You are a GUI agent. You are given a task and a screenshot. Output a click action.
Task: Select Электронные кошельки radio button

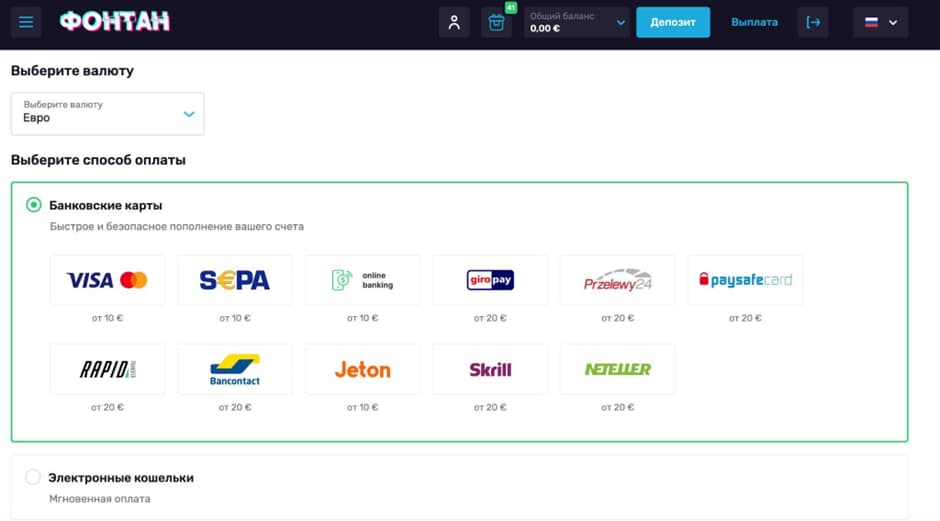click(x=34, y=478)
